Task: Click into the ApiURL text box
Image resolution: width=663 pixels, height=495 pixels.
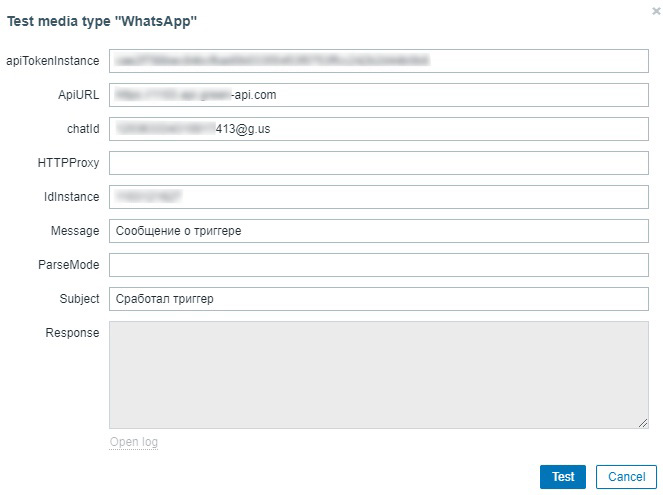Action: pos(378,95)
